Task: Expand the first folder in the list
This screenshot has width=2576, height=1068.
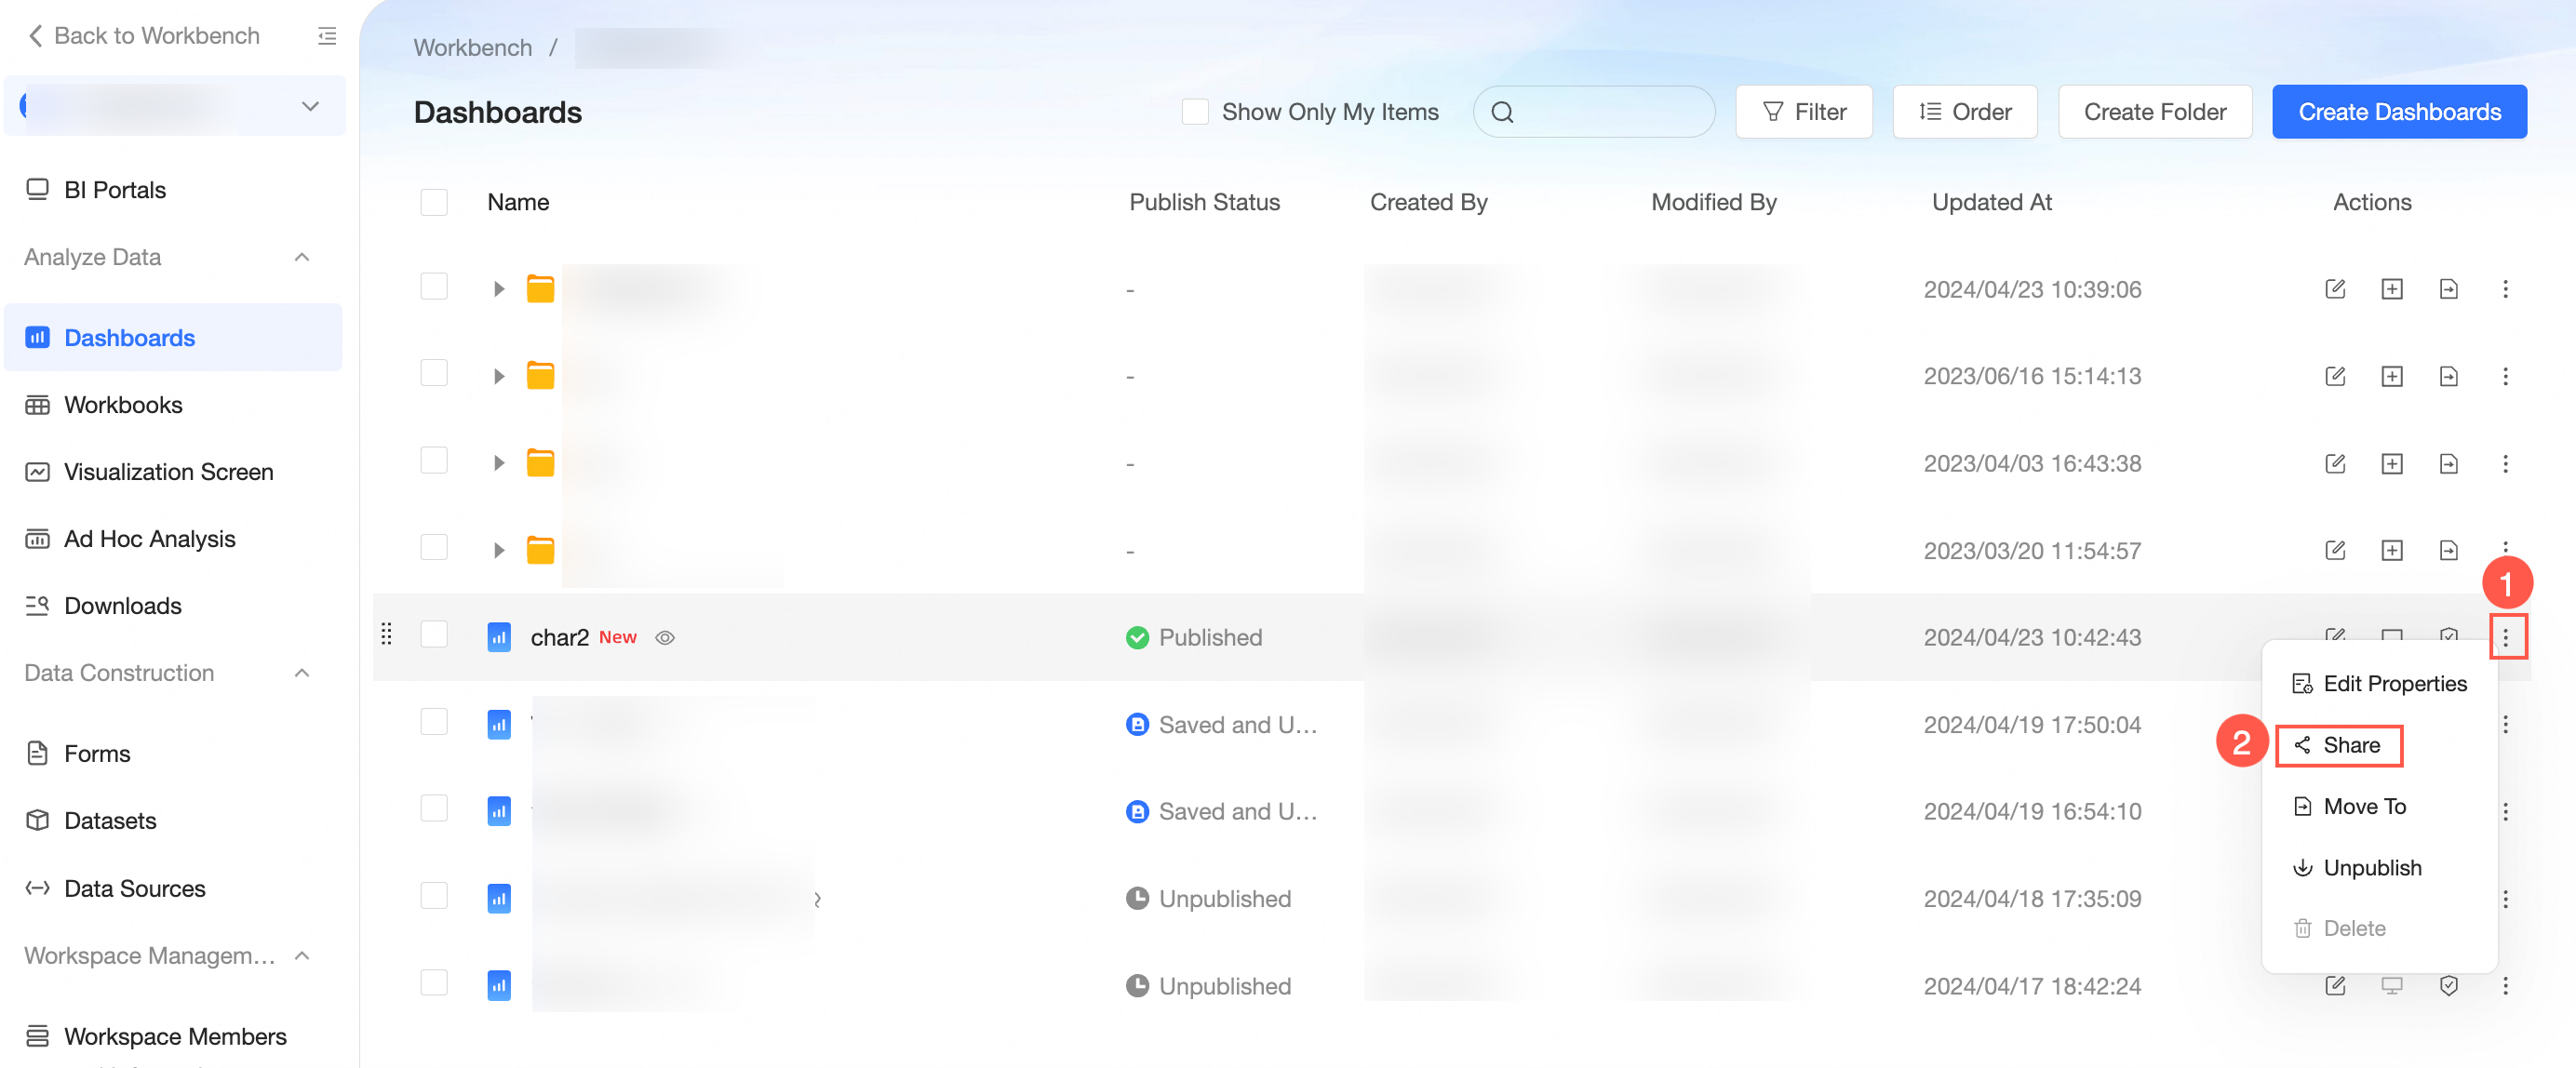Action: [498, 289]
